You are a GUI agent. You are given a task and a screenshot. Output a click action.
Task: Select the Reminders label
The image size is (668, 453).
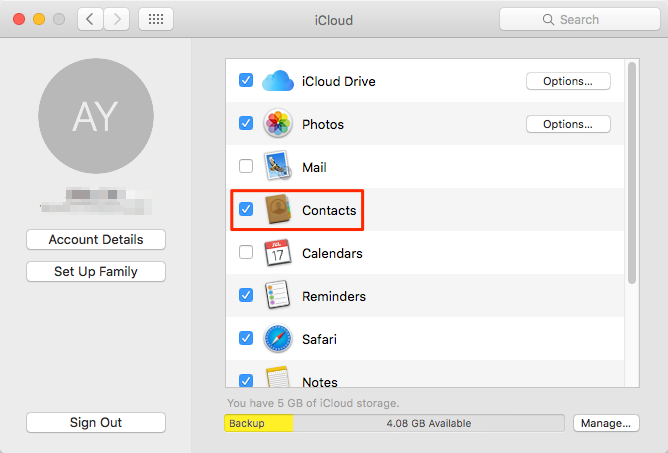[334, 297]
